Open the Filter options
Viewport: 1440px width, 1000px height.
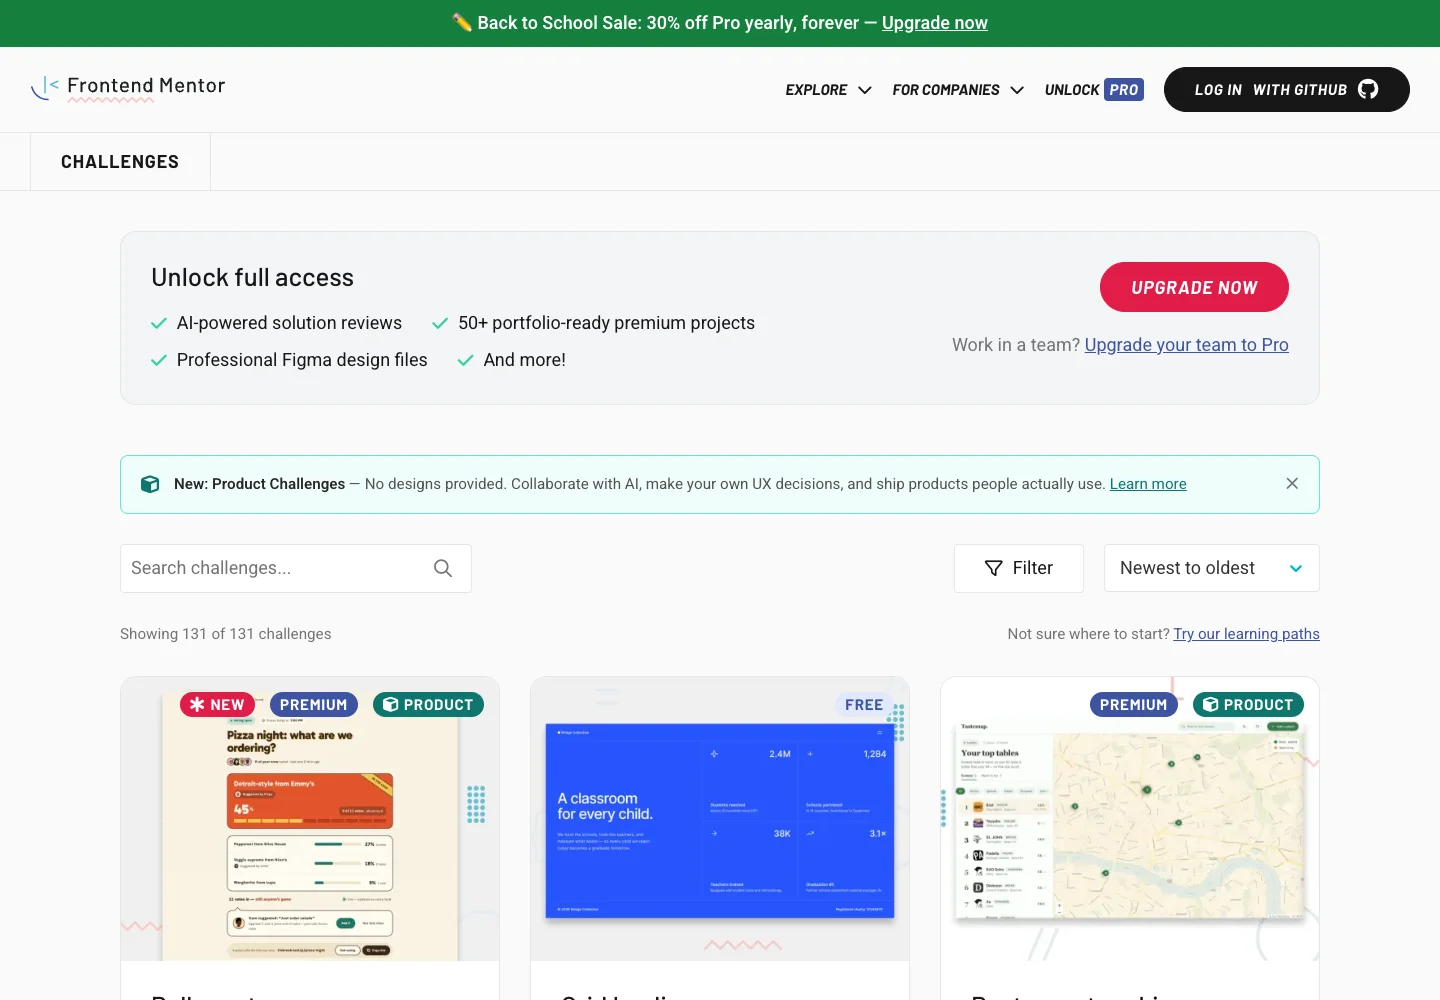[x=1019, y=568]
